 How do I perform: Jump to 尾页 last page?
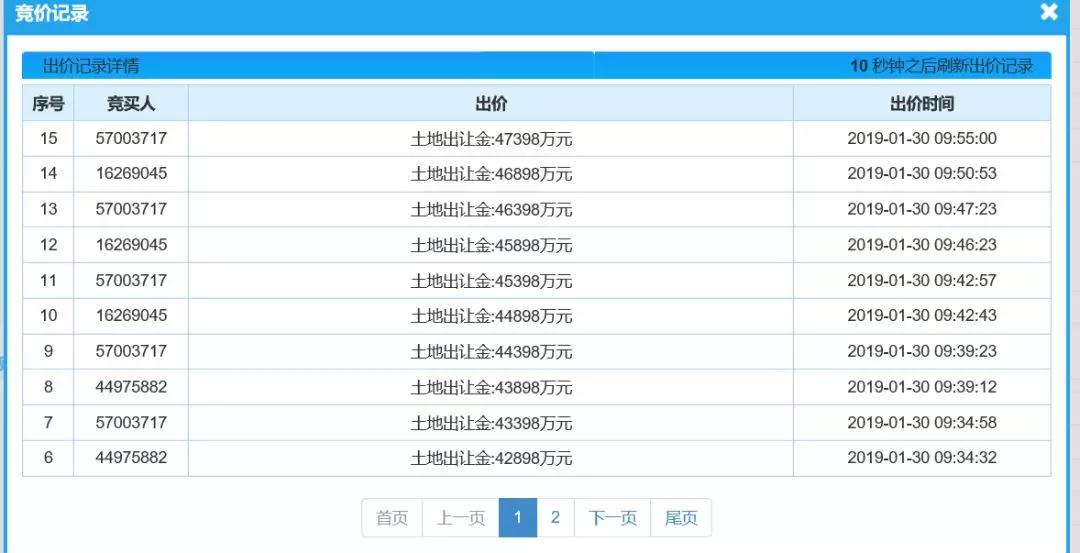click(681, 518)
